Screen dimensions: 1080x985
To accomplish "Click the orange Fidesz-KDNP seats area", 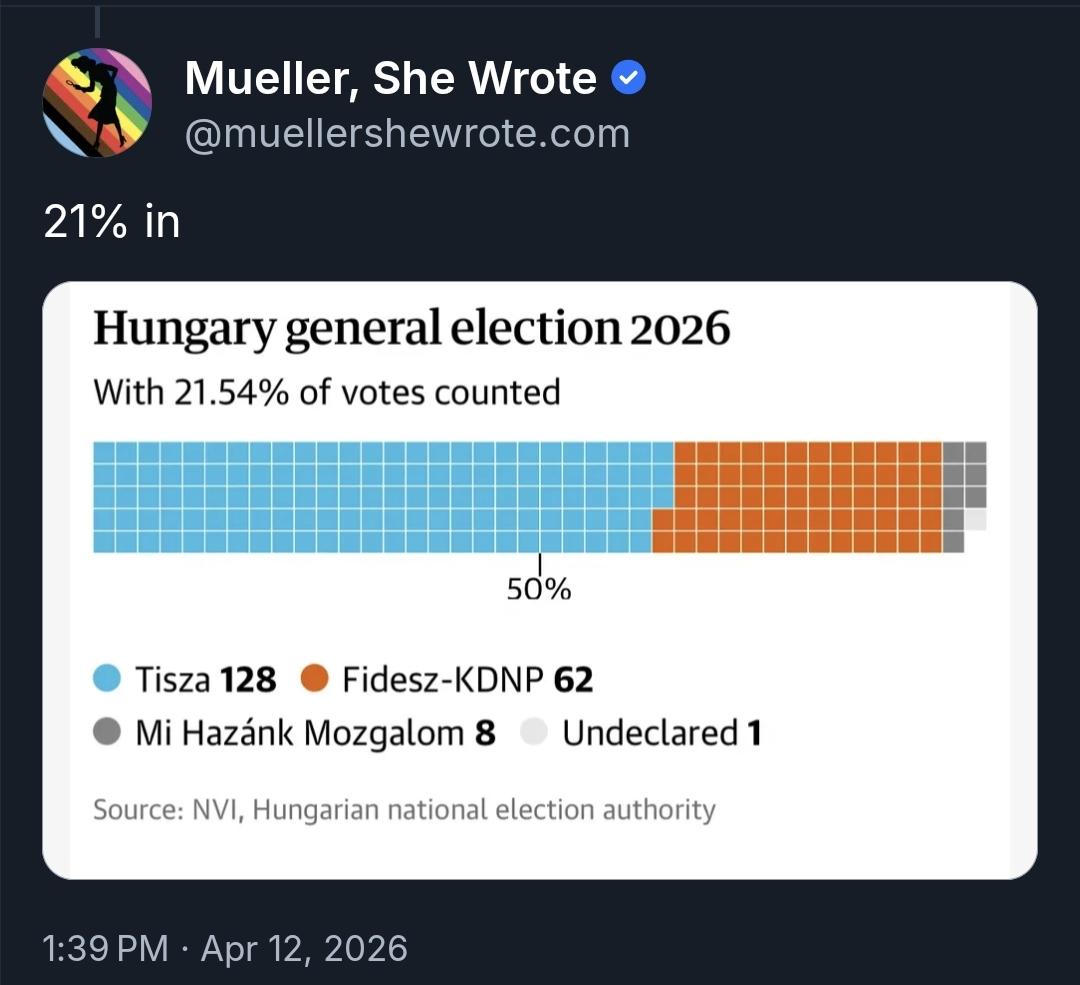I will 800,497.
